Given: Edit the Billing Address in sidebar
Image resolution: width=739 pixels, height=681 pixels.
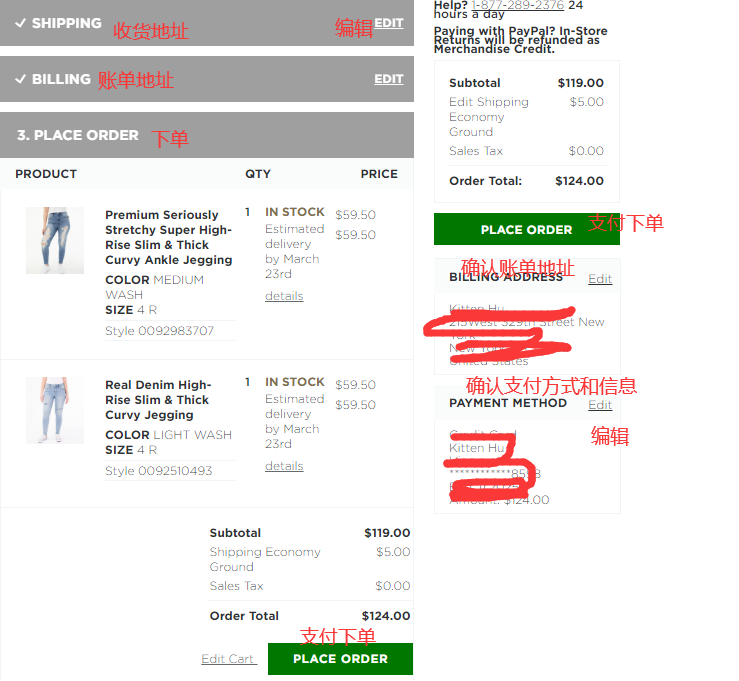Looking at the screenshot, I should (x=600, y=279).
